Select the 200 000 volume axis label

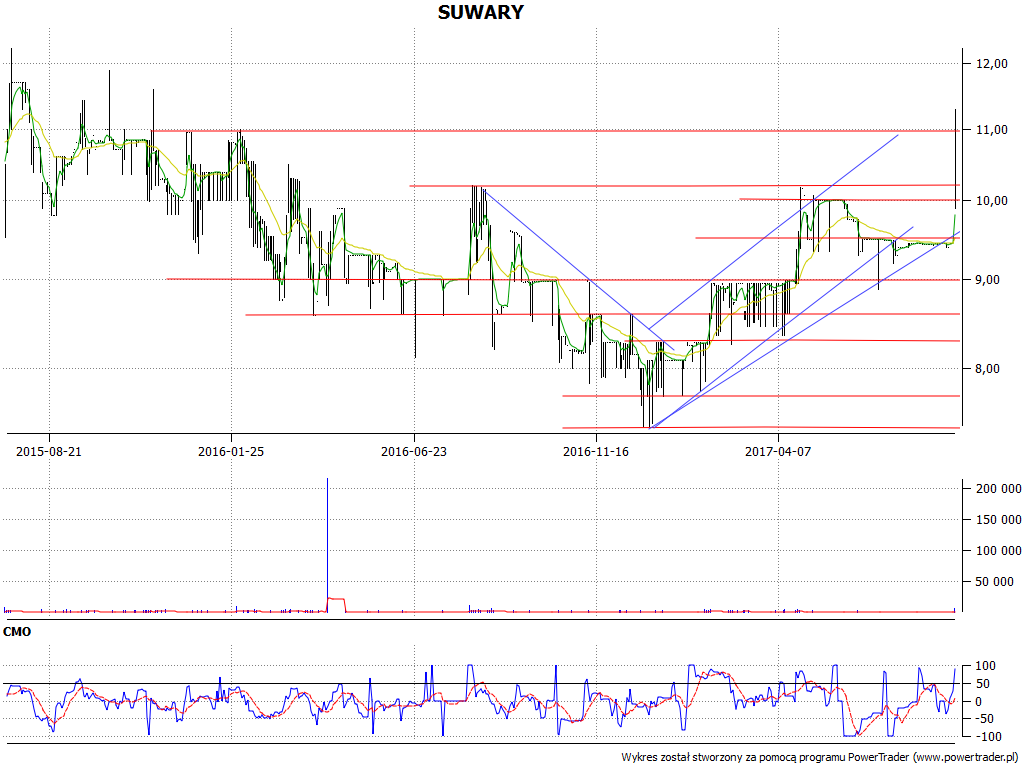pos(998,488)
